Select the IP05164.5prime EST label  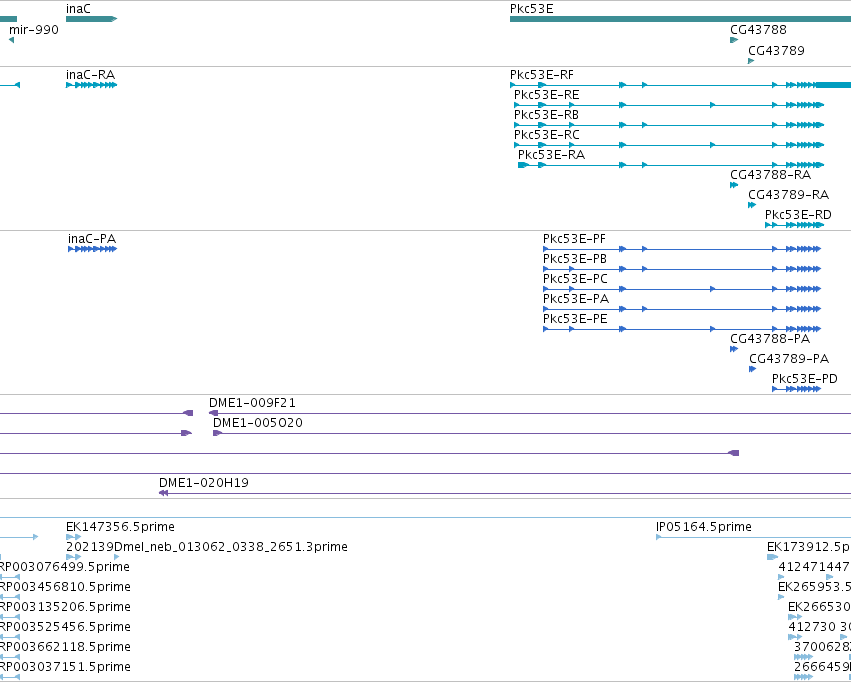click(703, 527)
